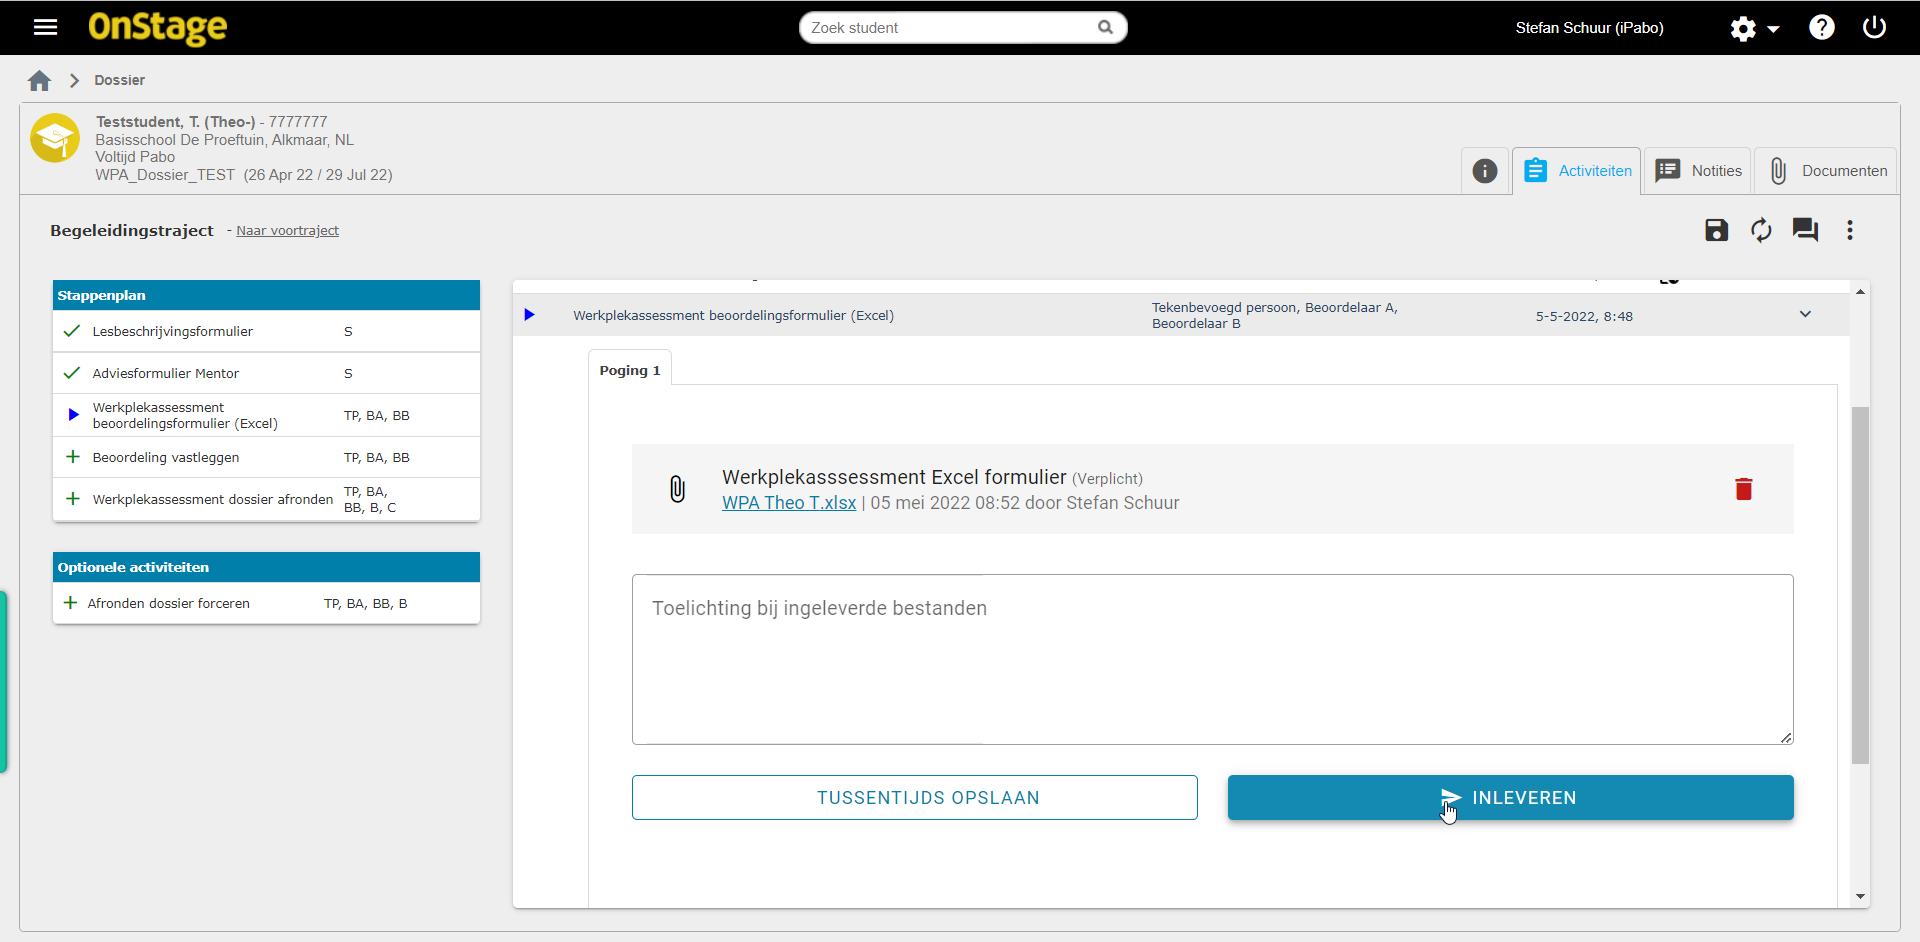Open the Lesbeschrijvingsformulier step
This screenshot has height=942, width=1920.
(x=172, y=331)
